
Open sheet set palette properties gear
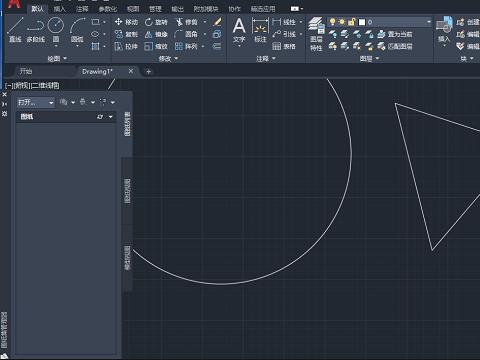[x=4, y=114]
